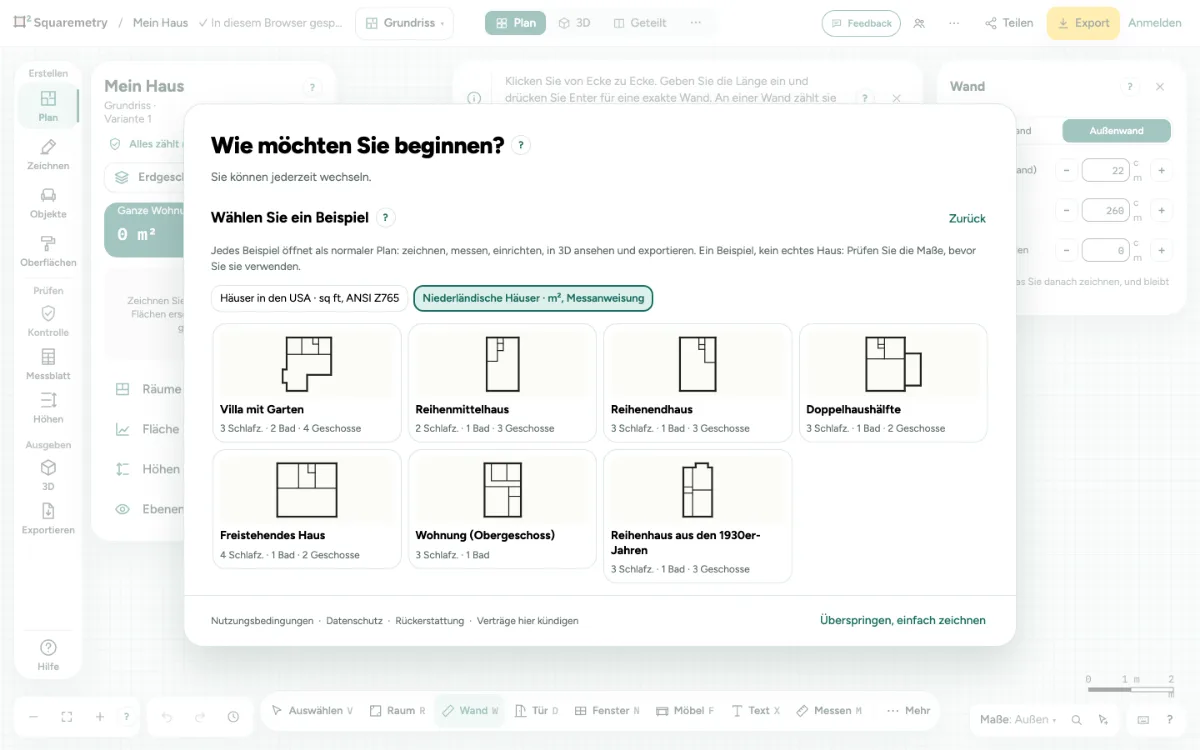Open the Kontrolle shield check in the sidebar
The height and width of the screenshot is (750, 1200).
click(x=48, y=320)
